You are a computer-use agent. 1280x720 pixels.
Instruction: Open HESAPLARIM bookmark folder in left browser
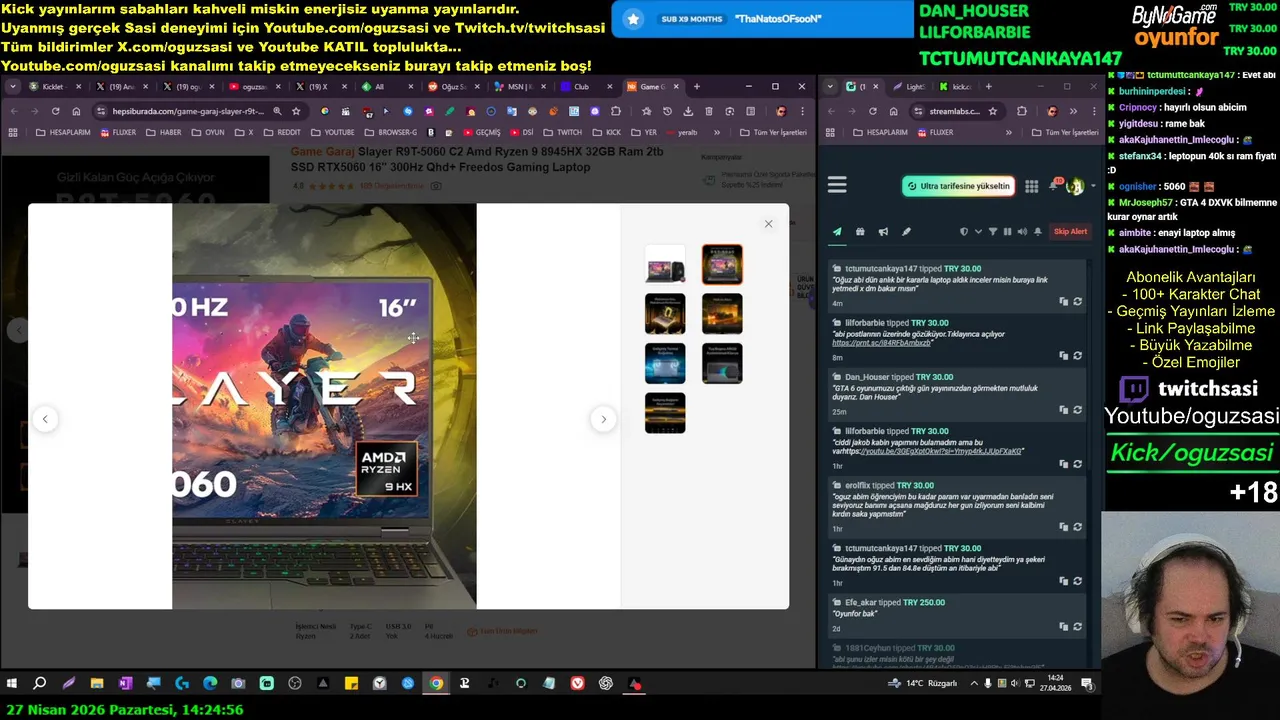[x=62, y=132]
